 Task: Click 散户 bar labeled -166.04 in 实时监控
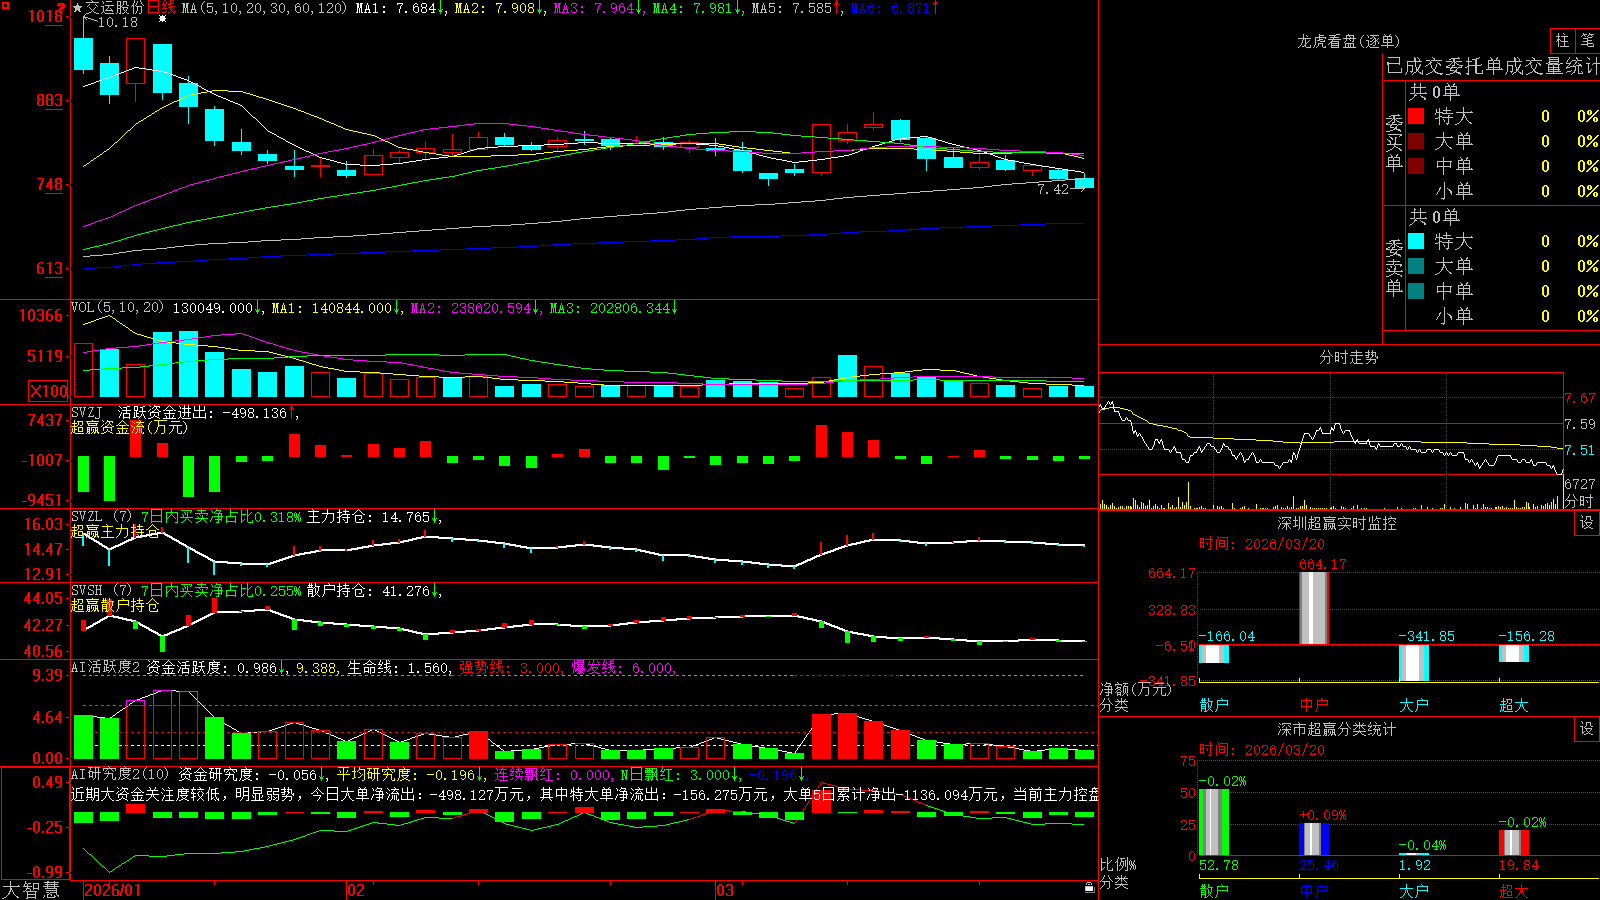pos(1214,654)
